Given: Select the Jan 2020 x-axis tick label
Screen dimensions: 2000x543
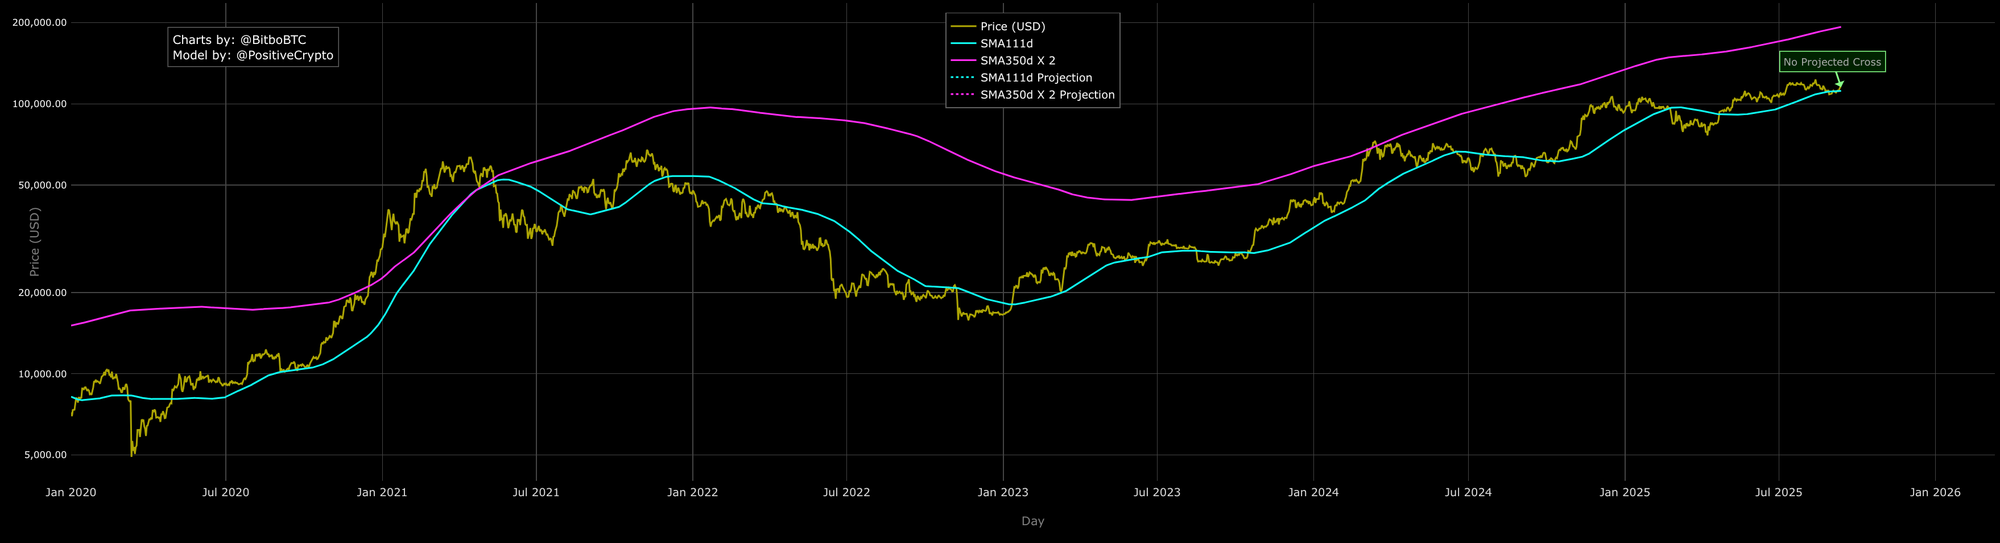Looking at the screenshot, I should 71,492.
